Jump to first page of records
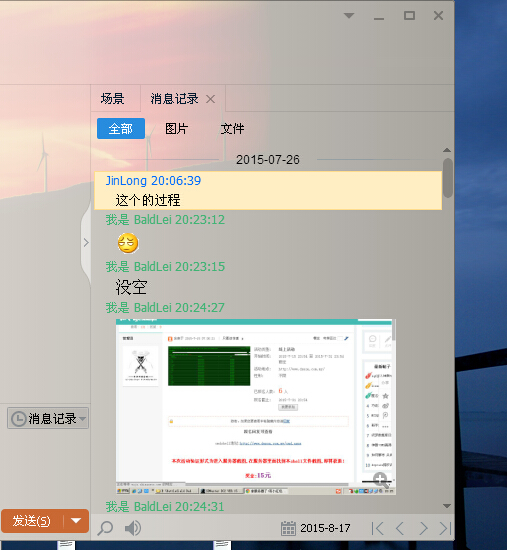 pos(378,528)
